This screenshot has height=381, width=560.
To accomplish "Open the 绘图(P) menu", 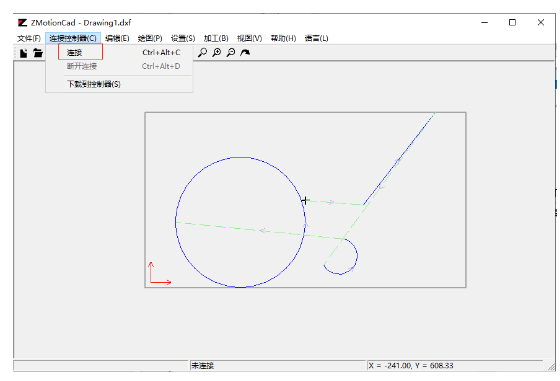I will point(150,38).
